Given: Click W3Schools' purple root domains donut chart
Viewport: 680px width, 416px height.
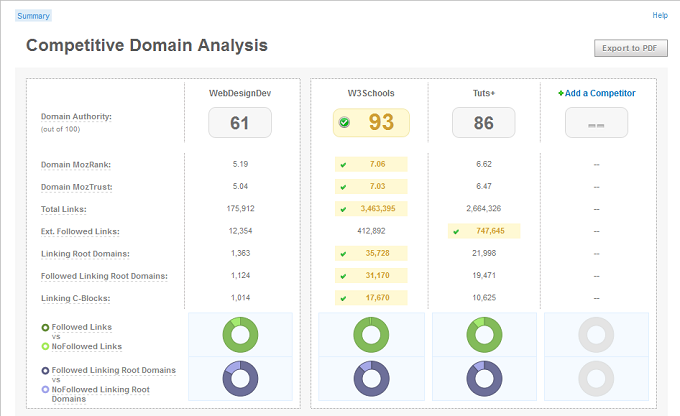Looking at the screenshot, I should (x=371, y=378).
